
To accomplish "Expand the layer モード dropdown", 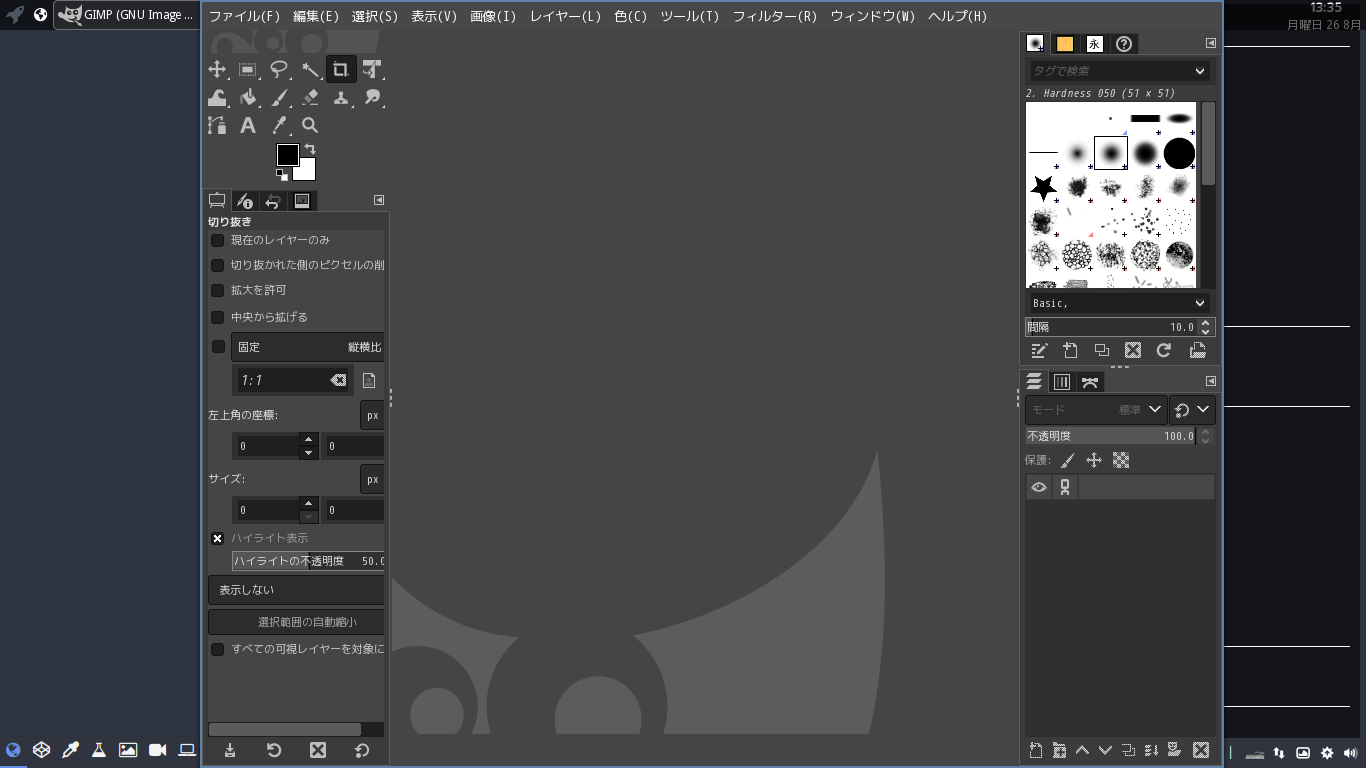I will [1095, 410].
